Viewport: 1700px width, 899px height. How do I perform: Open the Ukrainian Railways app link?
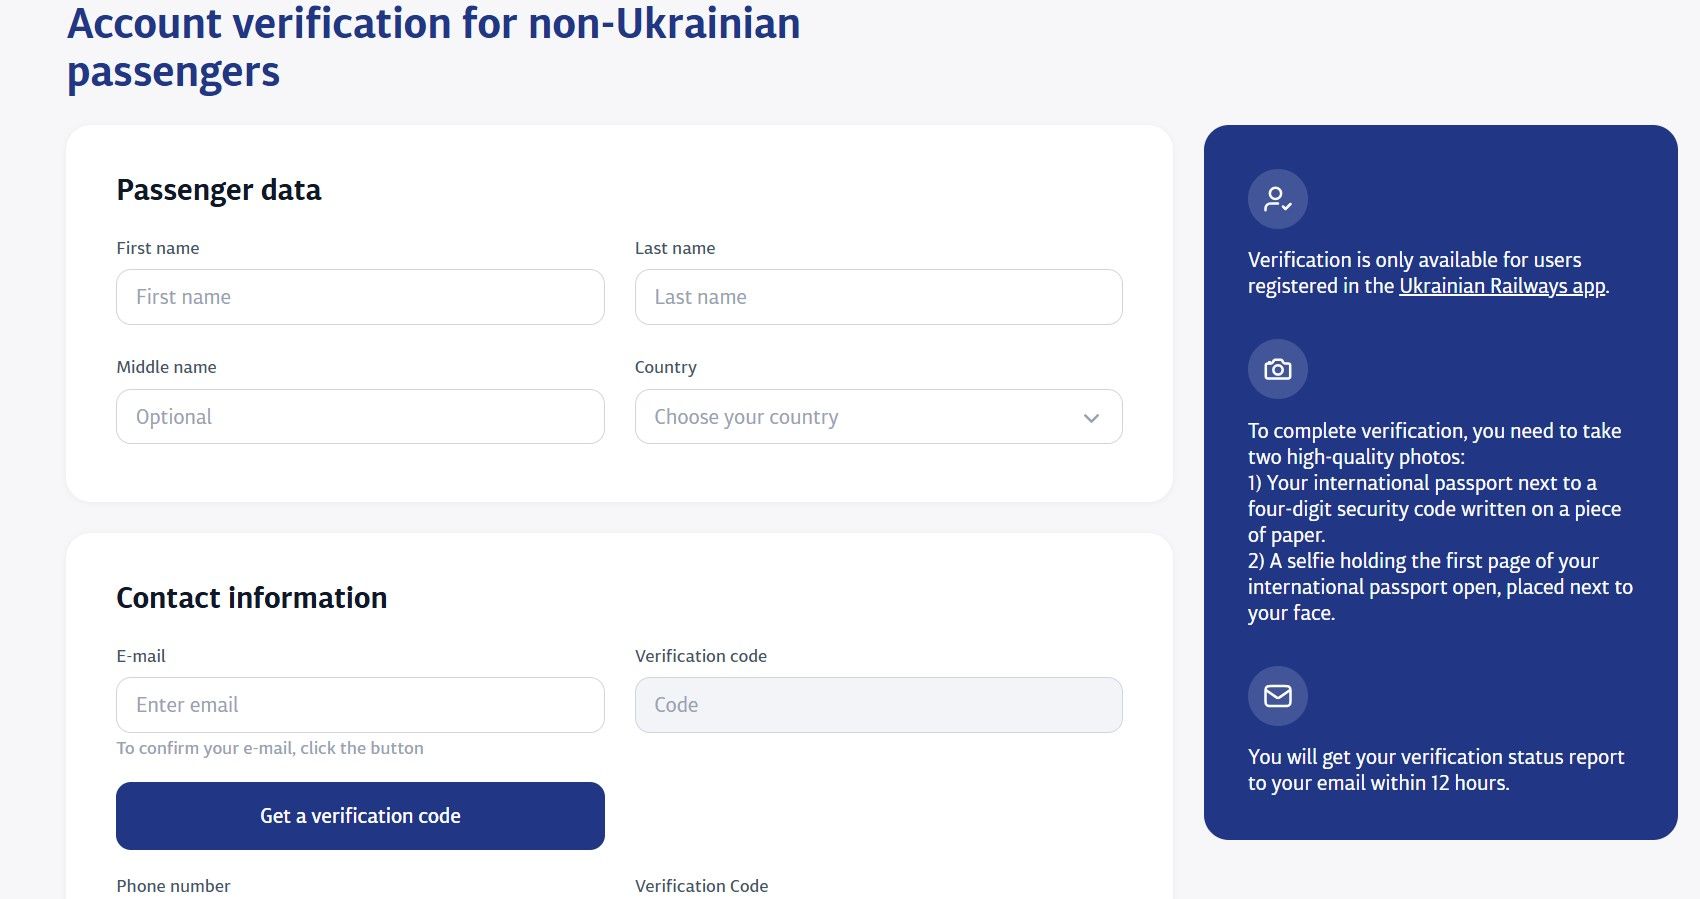[1501, 286]
